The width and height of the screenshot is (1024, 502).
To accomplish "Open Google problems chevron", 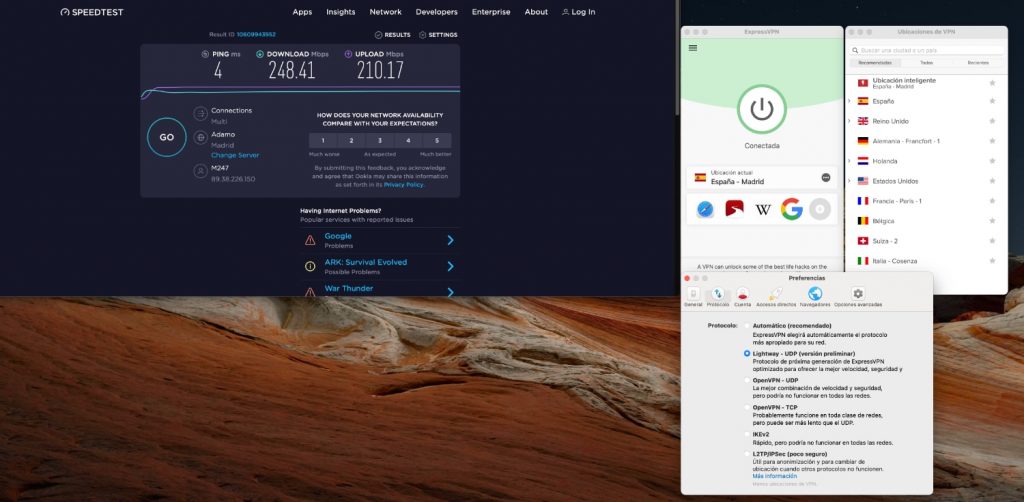I will (x=451, y=240).
